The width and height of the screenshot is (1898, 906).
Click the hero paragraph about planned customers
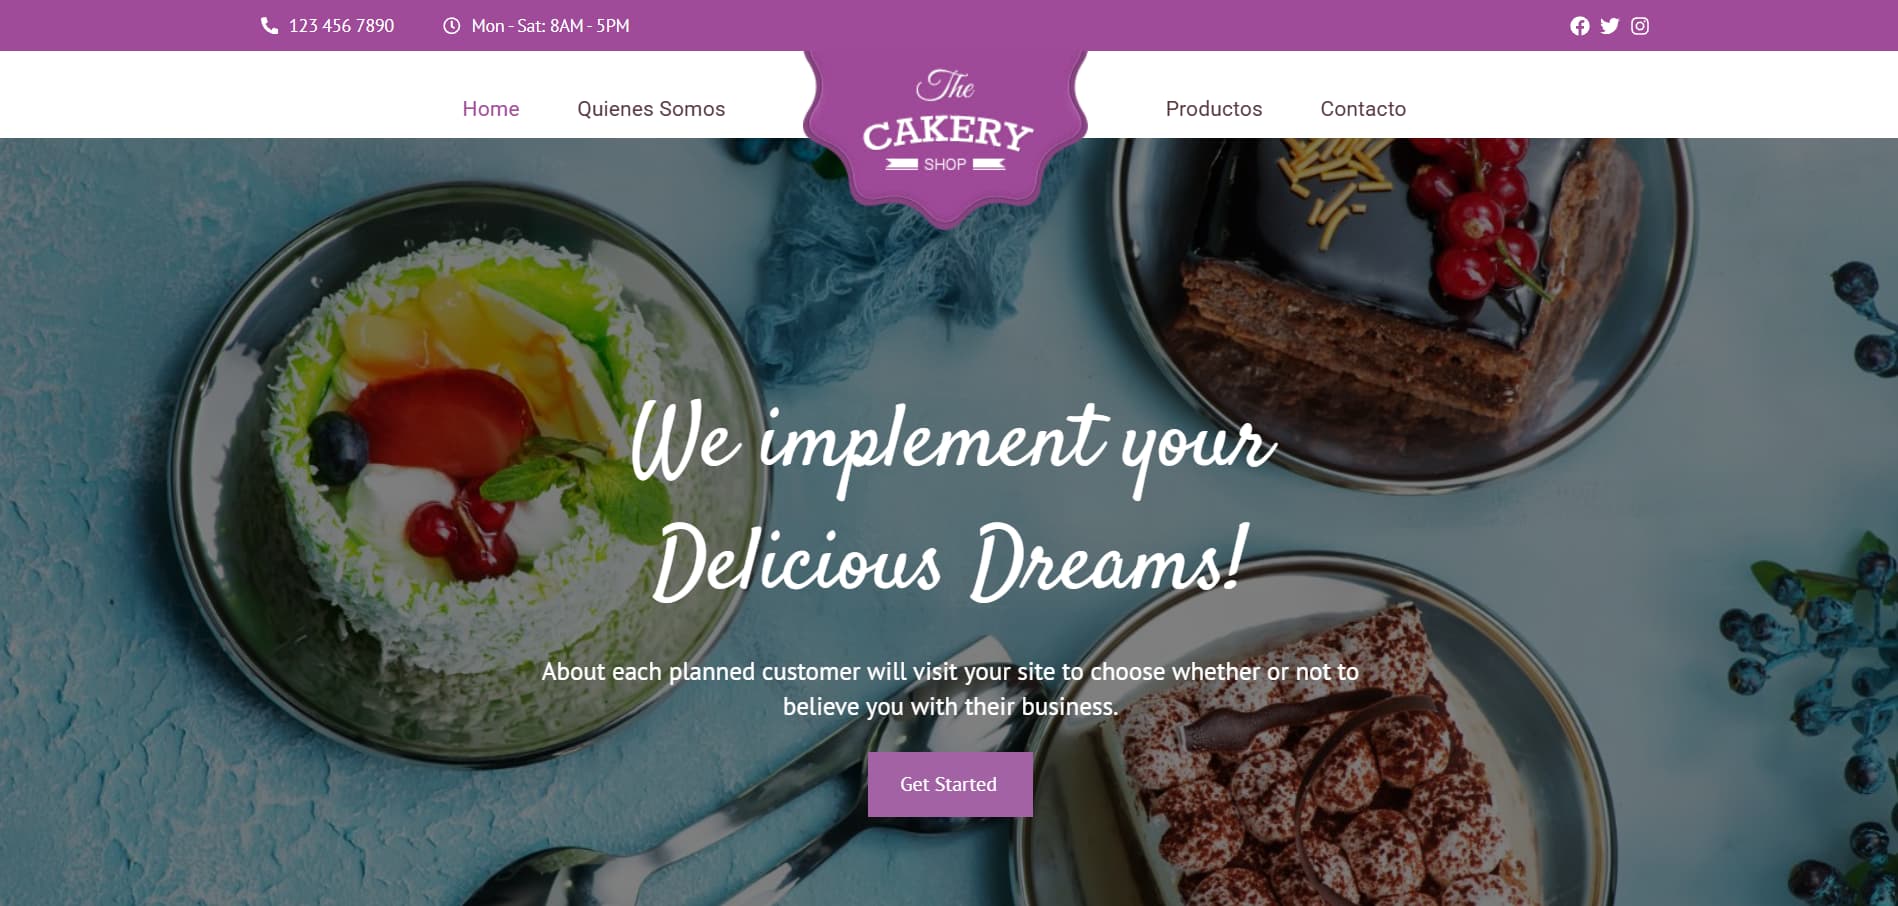[x=950, y=689]
